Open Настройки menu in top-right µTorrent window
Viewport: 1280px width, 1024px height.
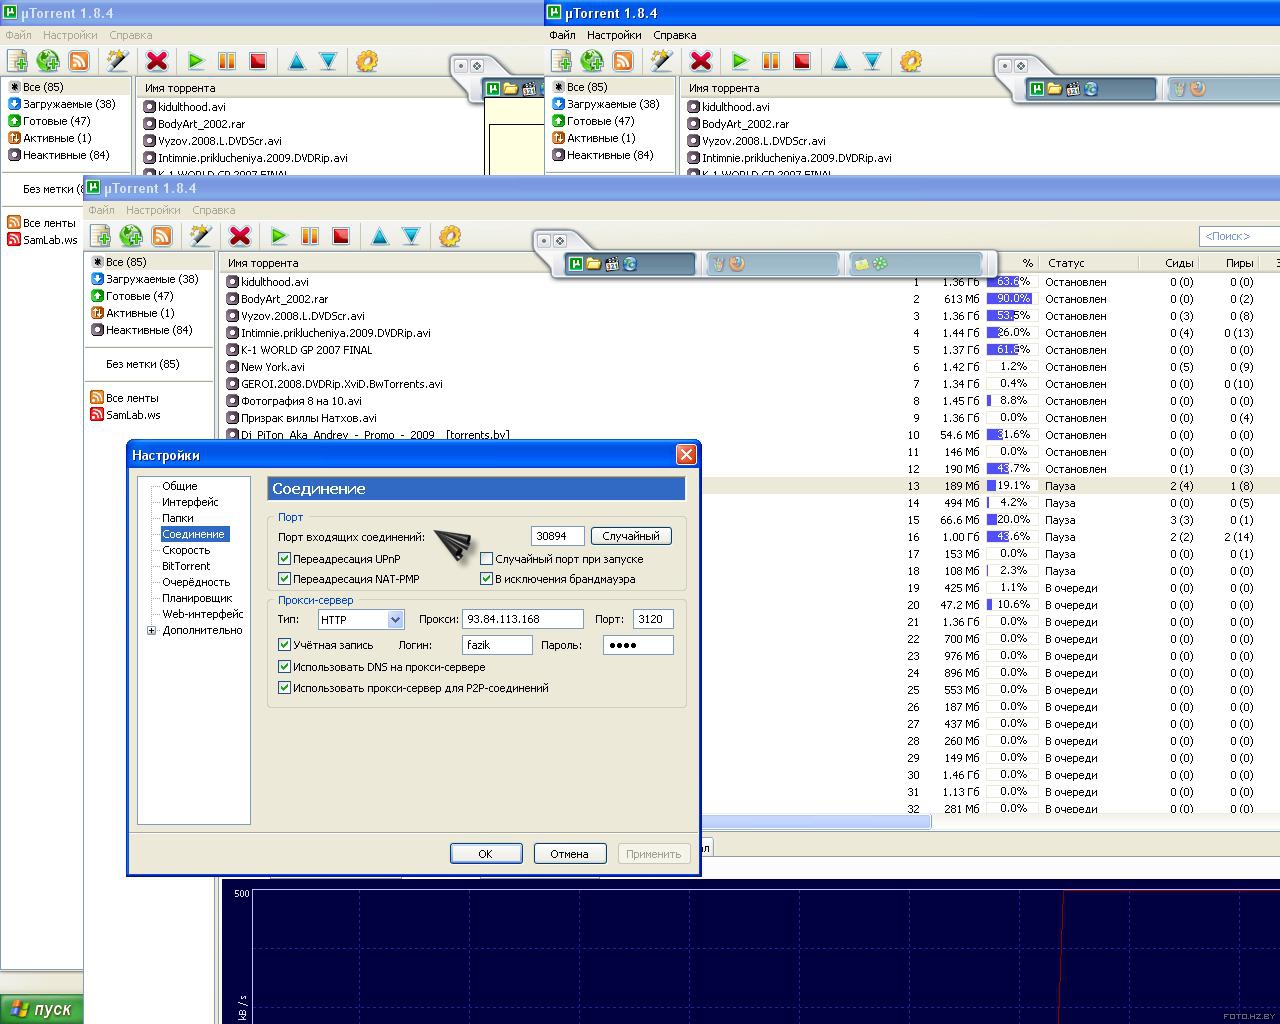coord(614,35)
